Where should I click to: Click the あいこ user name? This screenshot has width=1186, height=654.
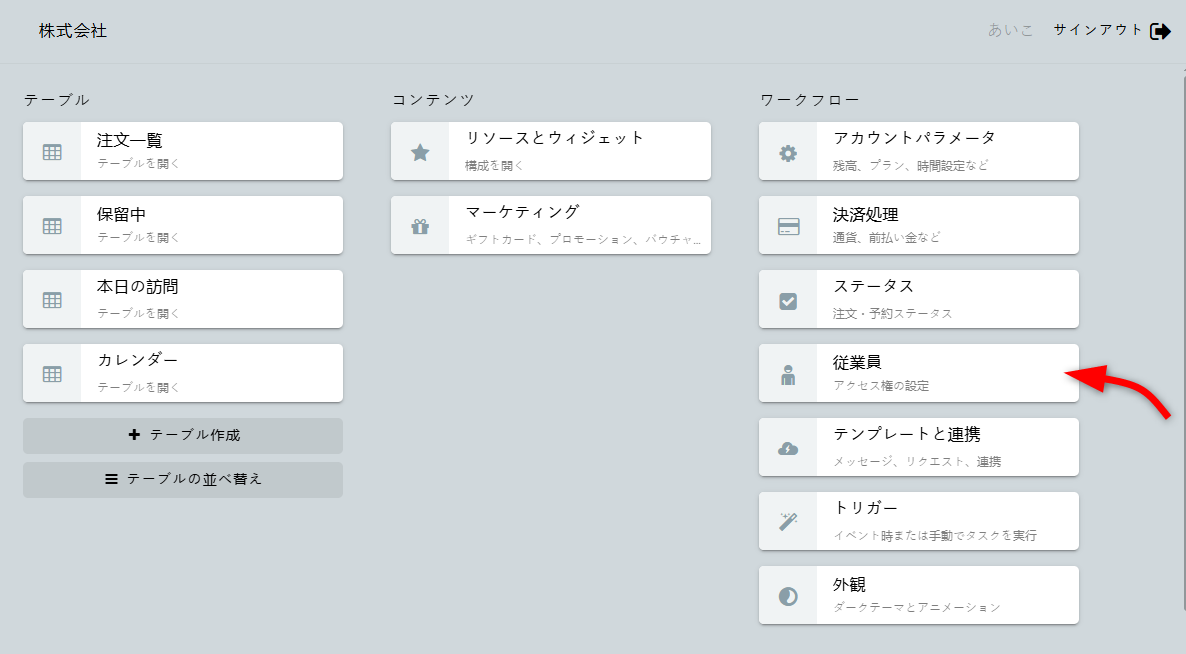(x=1010, y=30)
